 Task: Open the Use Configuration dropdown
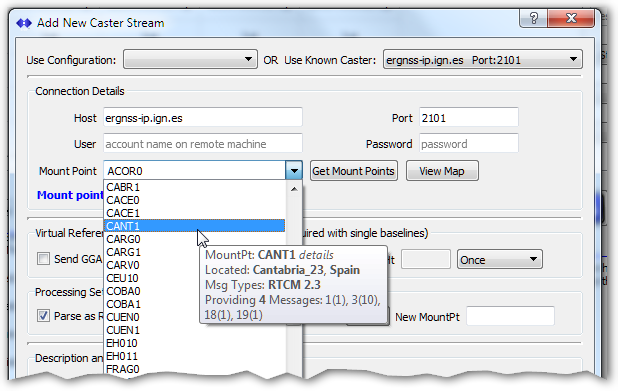point(190,60)
